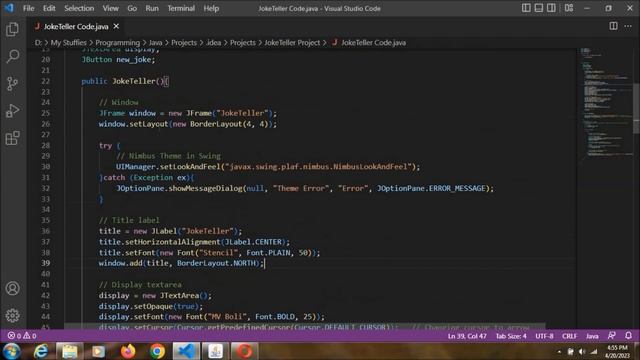Viewport: 640px width, 360px height.
Task: Click BorderLayout.NORTH on line 39
Action: click(216, 263)
